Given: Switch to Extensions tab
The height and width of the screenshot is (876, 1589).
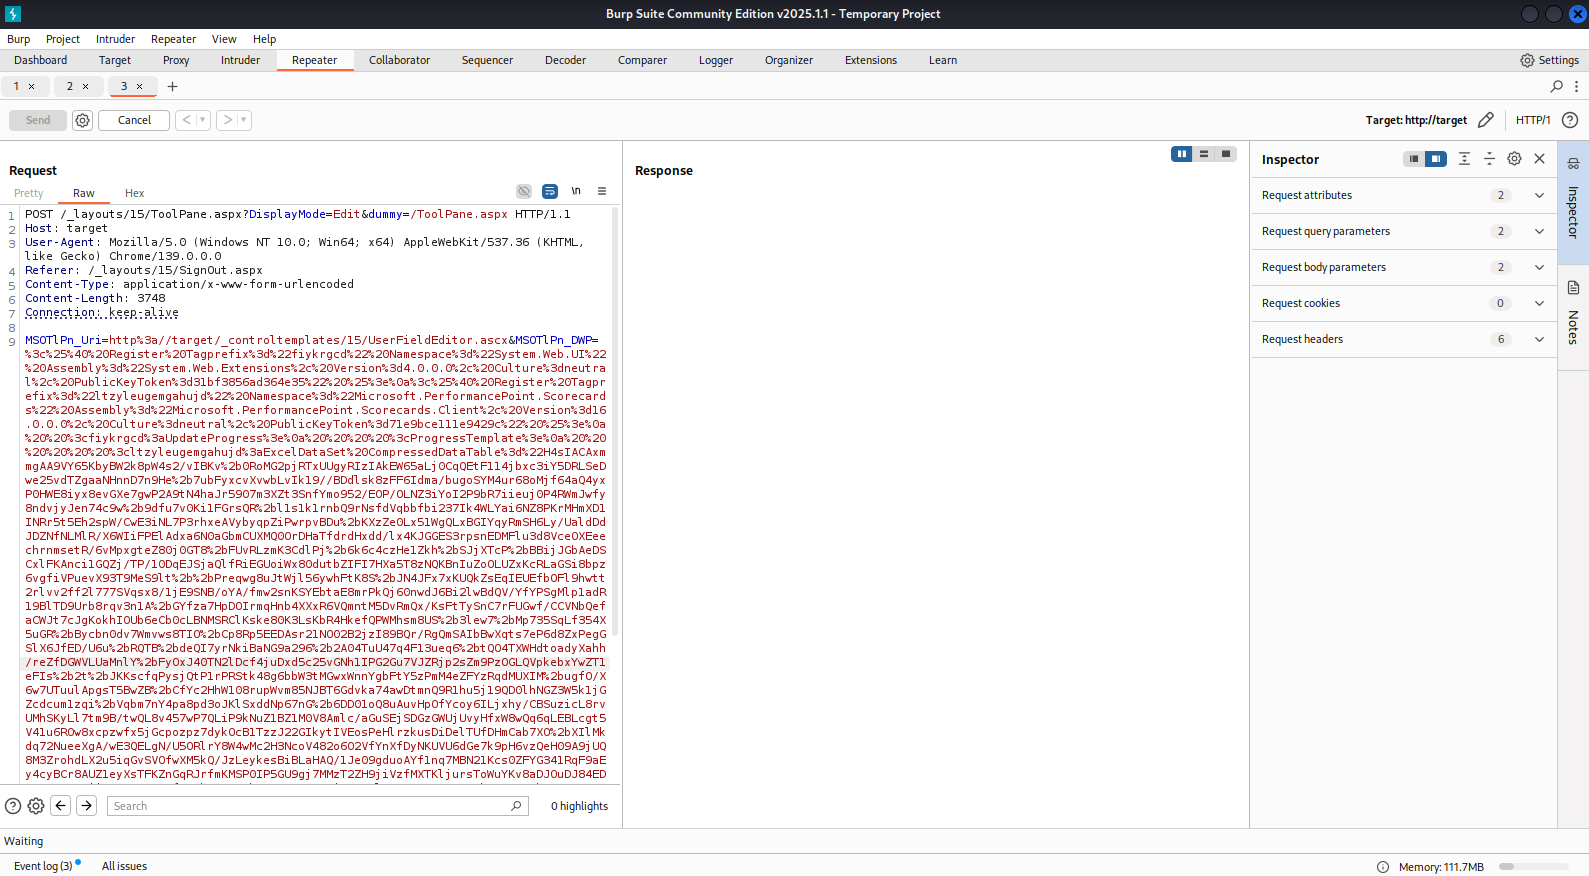Looking at the screenshot, I should coord(871,61).
